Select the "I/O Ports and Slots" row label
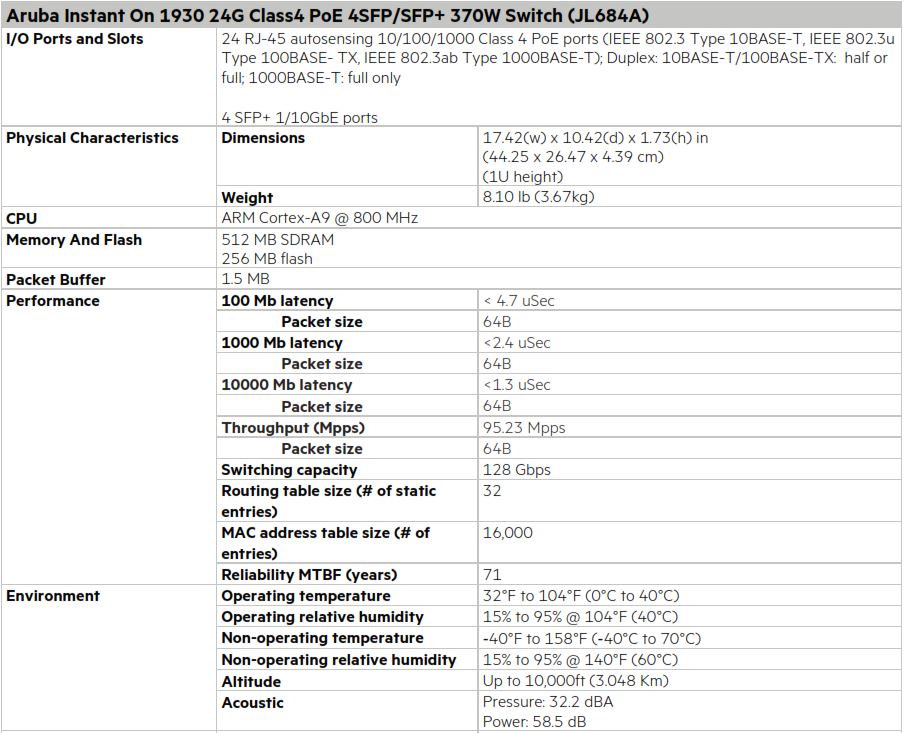This screenshot has height=733, width=904. click(x=74, y=39)
